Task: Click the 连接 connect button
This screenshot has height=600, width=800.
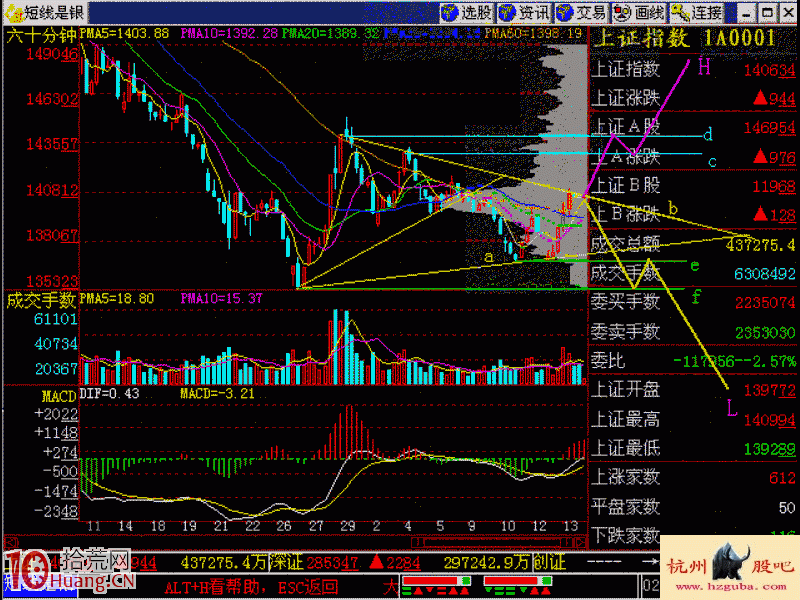Action: click(697, 12)
